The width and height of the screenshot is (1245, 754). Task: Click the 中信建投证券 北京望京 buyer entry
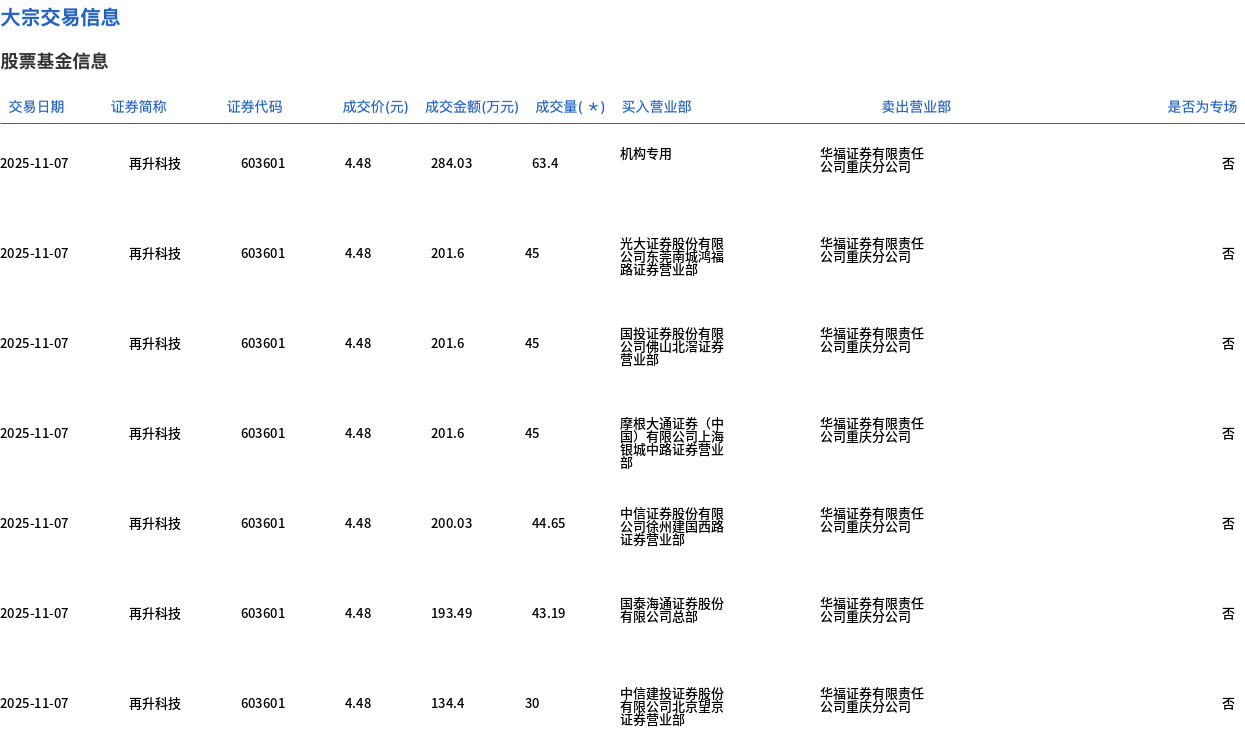coord(672,707)
